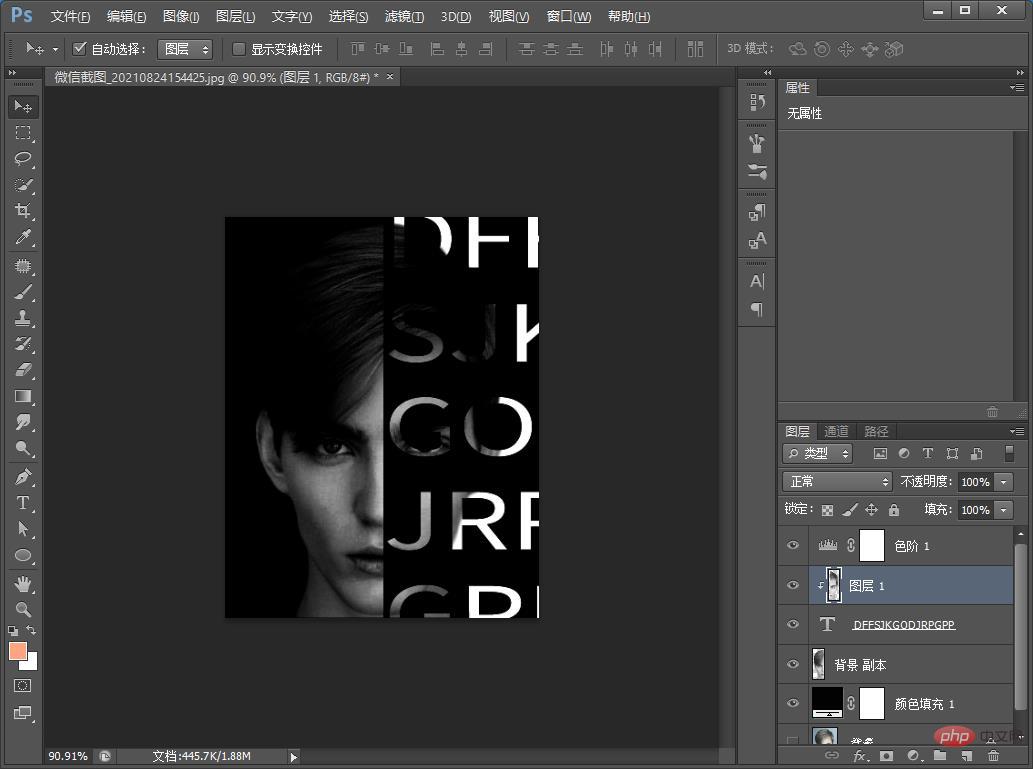Switch to the 通道 tab
Image resolution: width=1033 pixels, height=769 pixels.
click(837, 432)
